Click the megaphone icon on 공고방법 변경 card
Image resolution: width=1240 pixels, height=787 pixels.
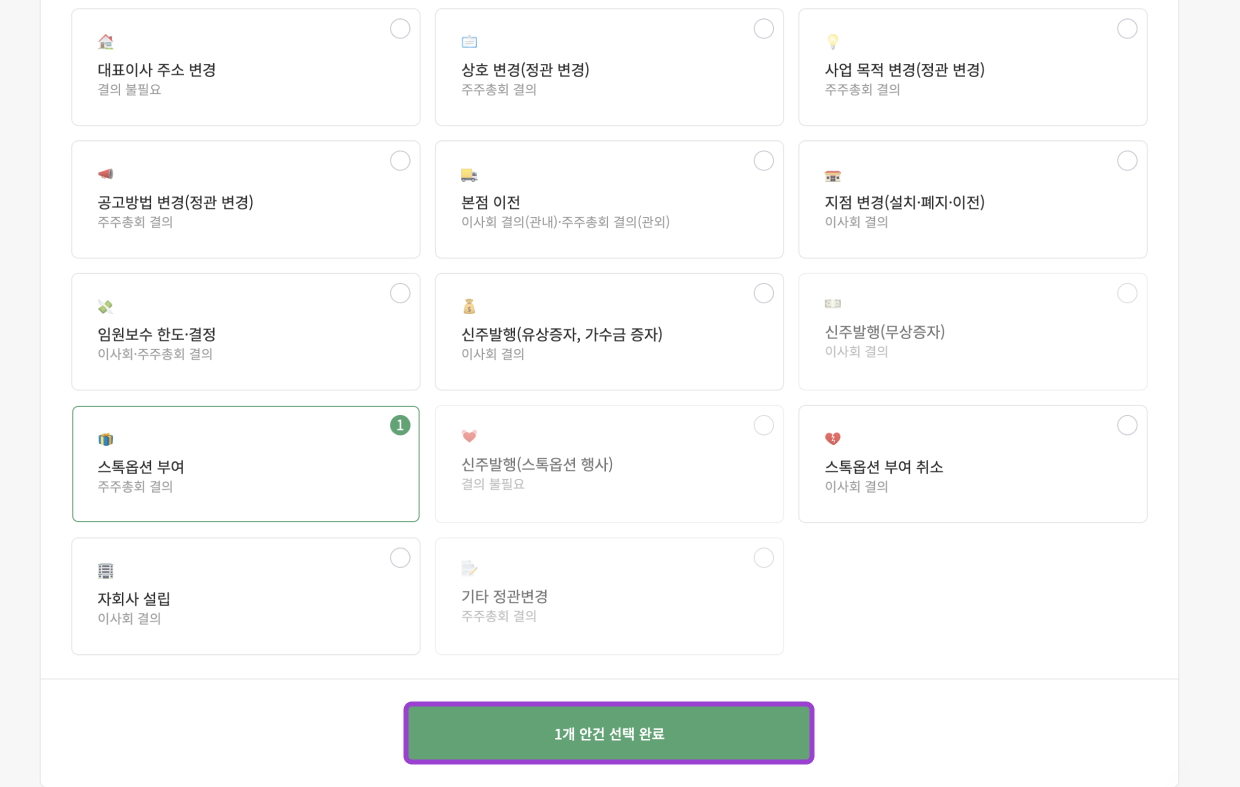(x=105, y=174)
